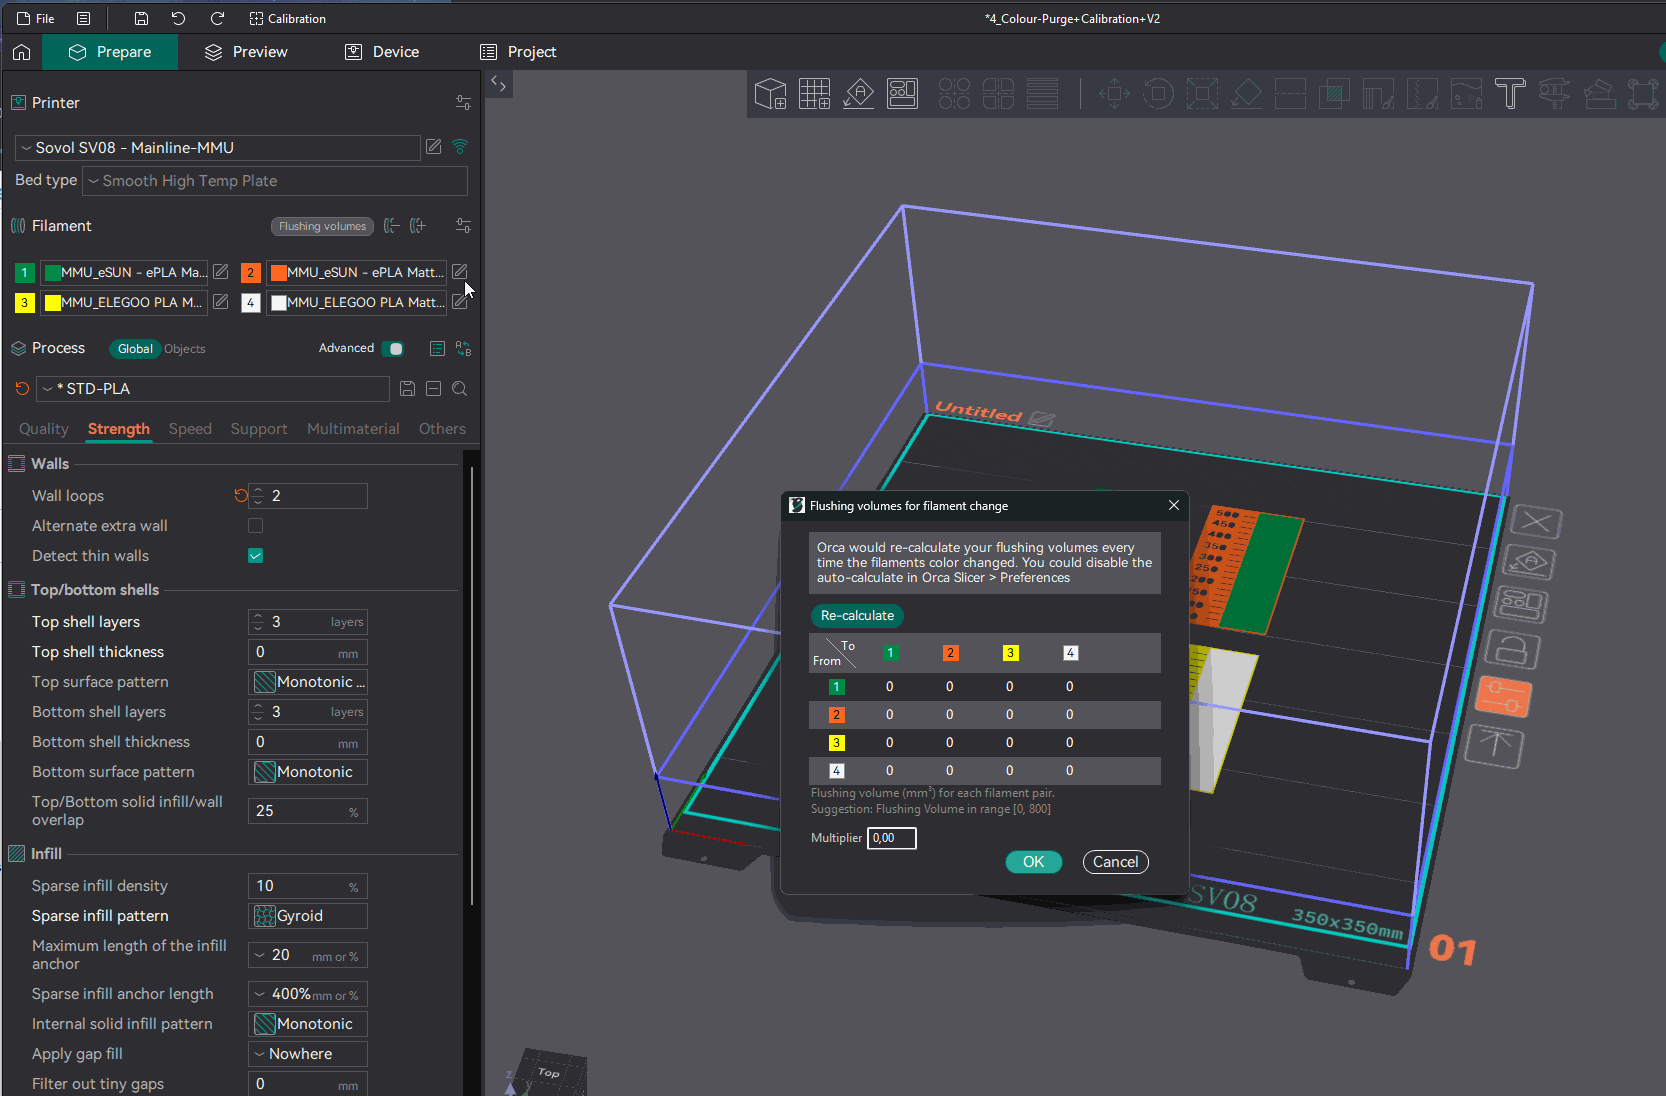The height and width of the screenshot is (1096, 1666).
Task: Edit the Sovol SV08 printer preset
Action: tap(433, 147)
